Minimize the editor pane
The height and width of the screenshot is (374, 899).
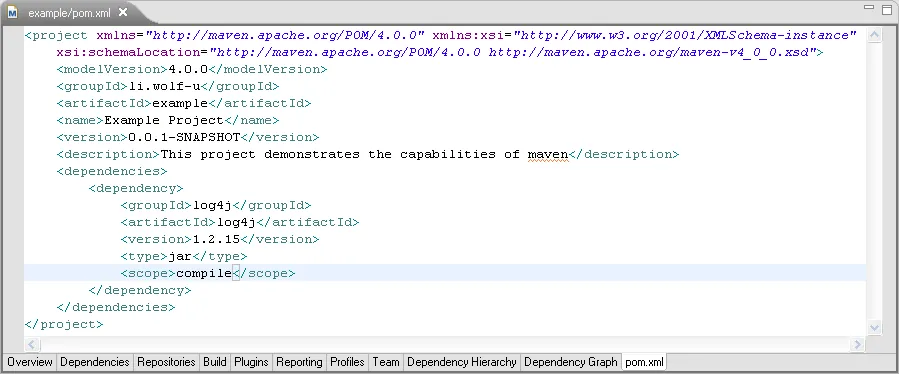[869, 8]
